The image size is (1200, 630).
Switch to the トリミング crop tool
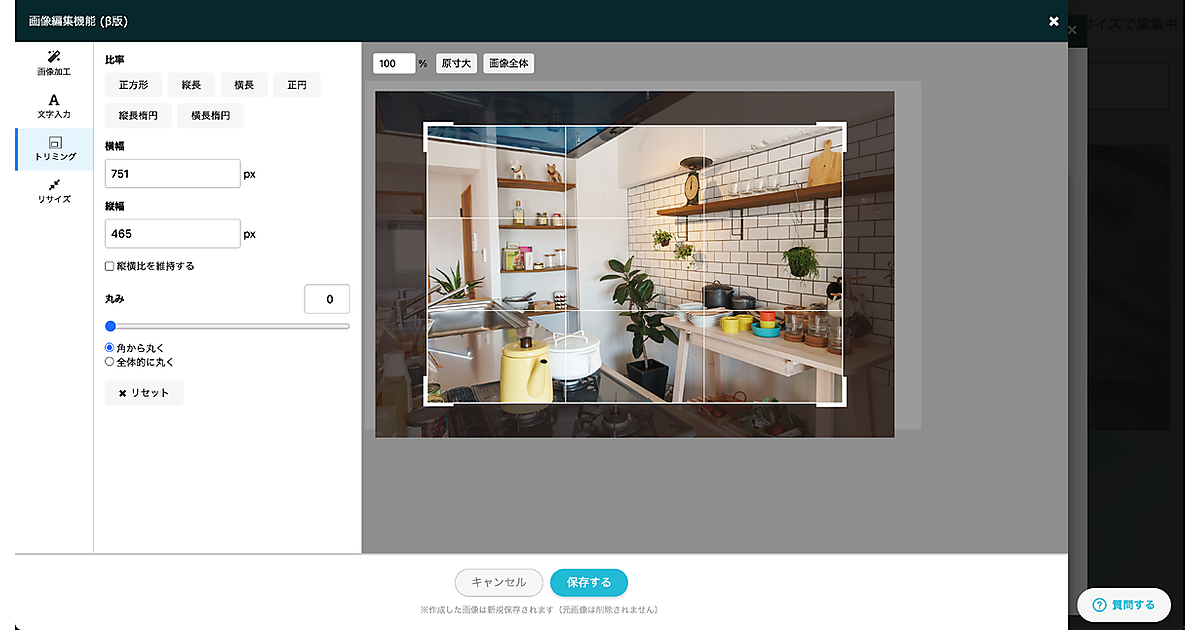click(54, 149)
